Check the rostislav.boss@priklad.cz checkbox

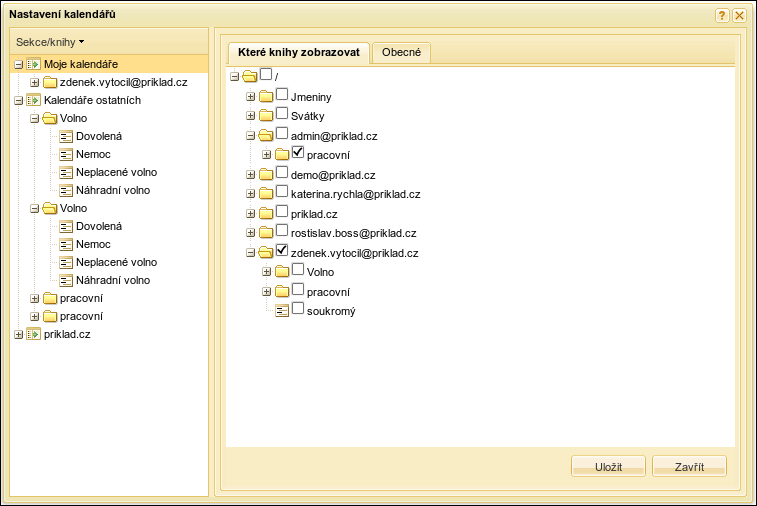click(x=282, y=231)
